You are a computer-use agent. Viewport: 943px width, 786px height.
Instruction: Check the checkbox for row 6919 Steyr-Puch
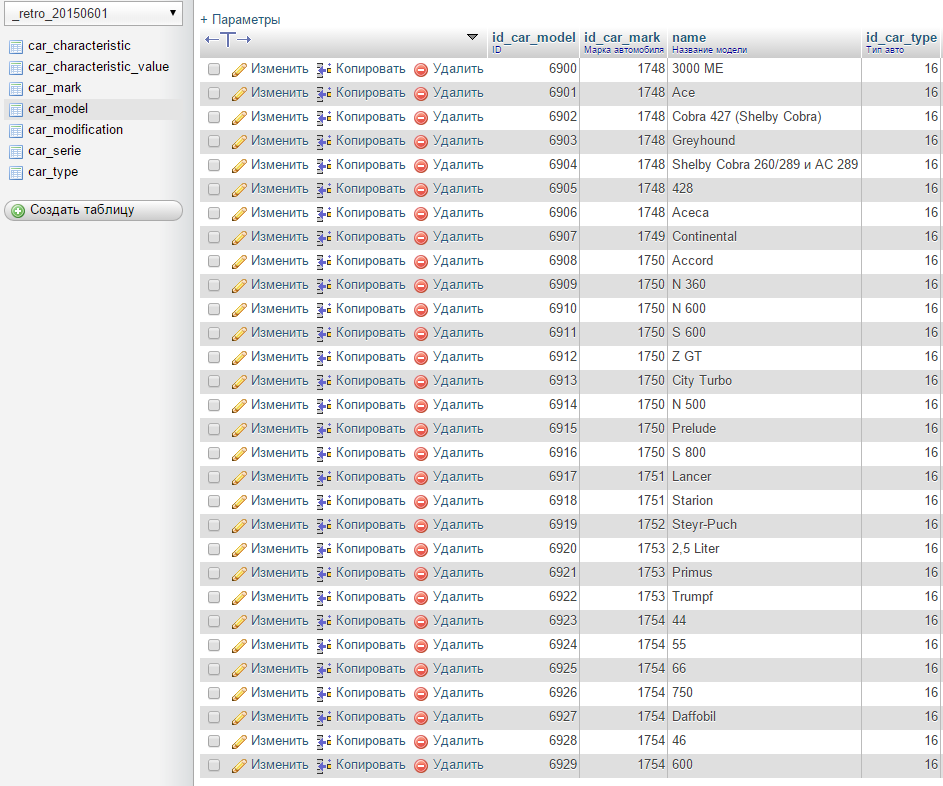pos(214,525)
